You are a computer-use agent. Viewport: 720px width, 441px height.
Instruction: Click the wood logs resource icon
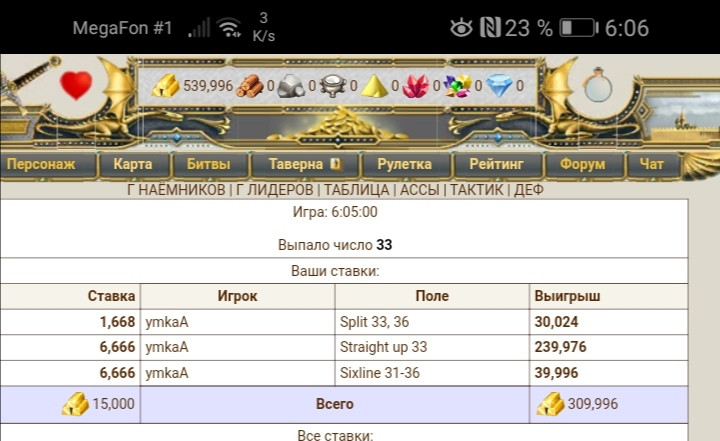coord(250,86)
